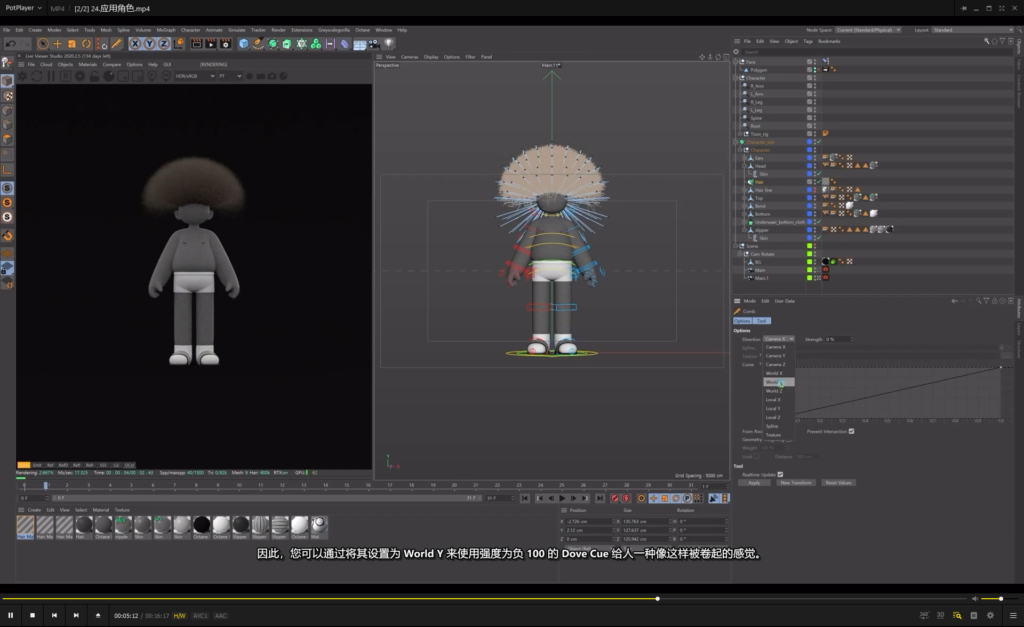Pick Local Z in the Direction dropdown
The height and width of the screenshot is (627, 1024).
point(773,417)
